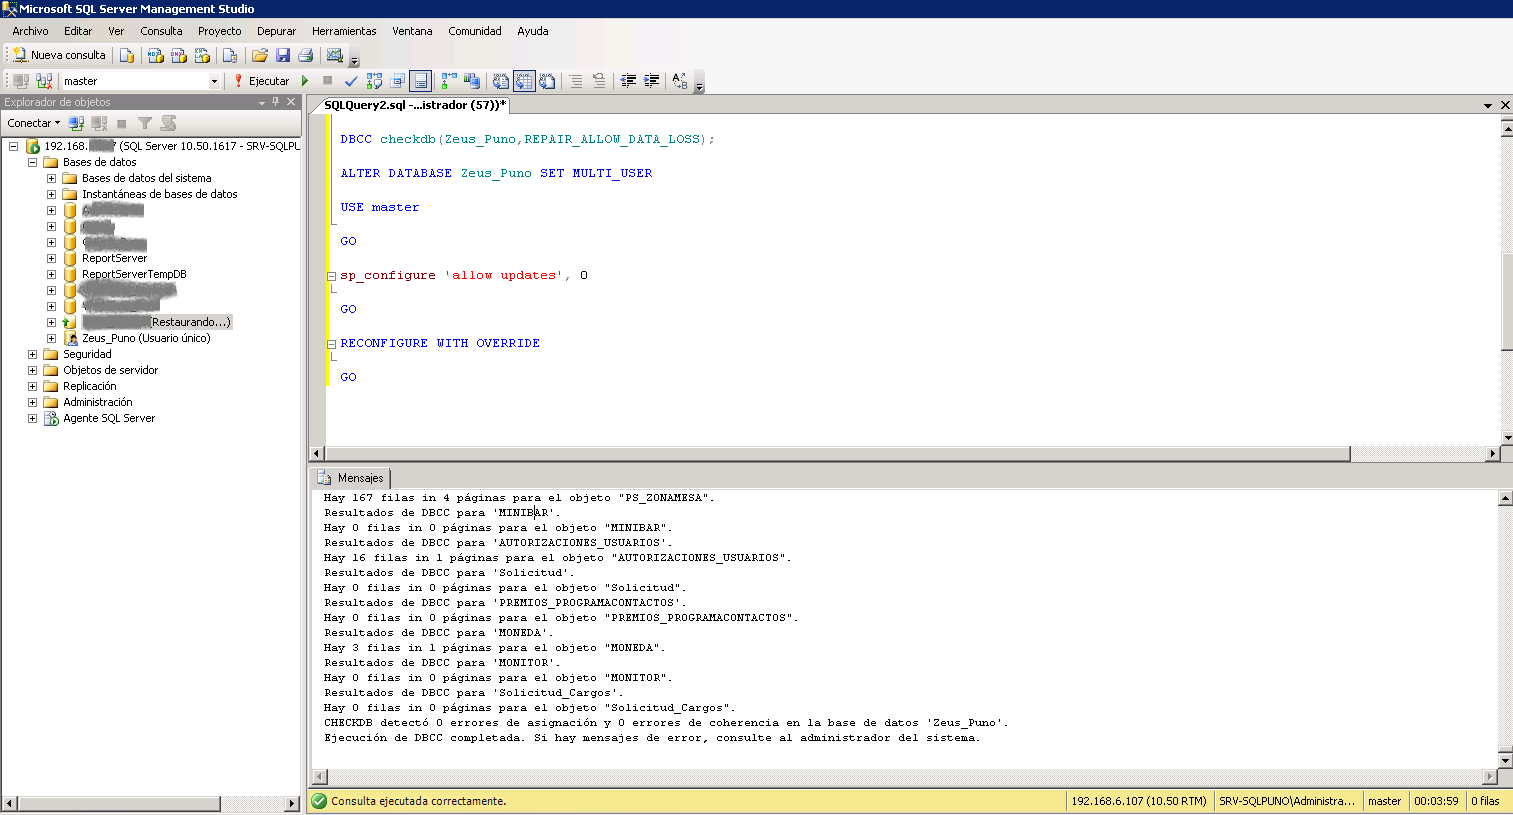Select Objetos de servidor folder
Viewport: 1513px width, 815px height.
111,370
